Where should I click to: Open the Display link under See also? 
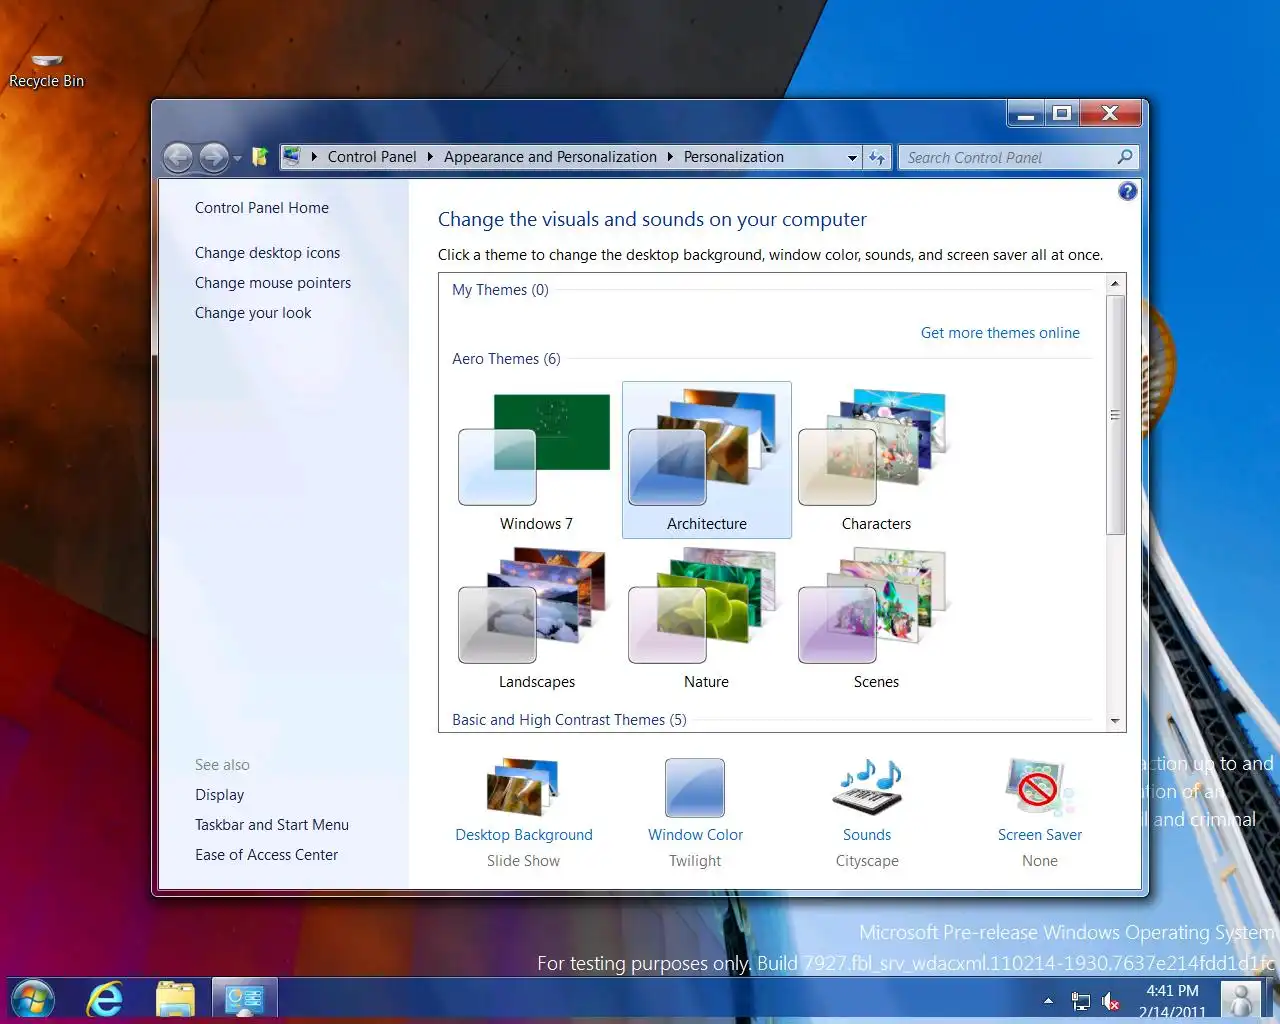click(220, 795)
